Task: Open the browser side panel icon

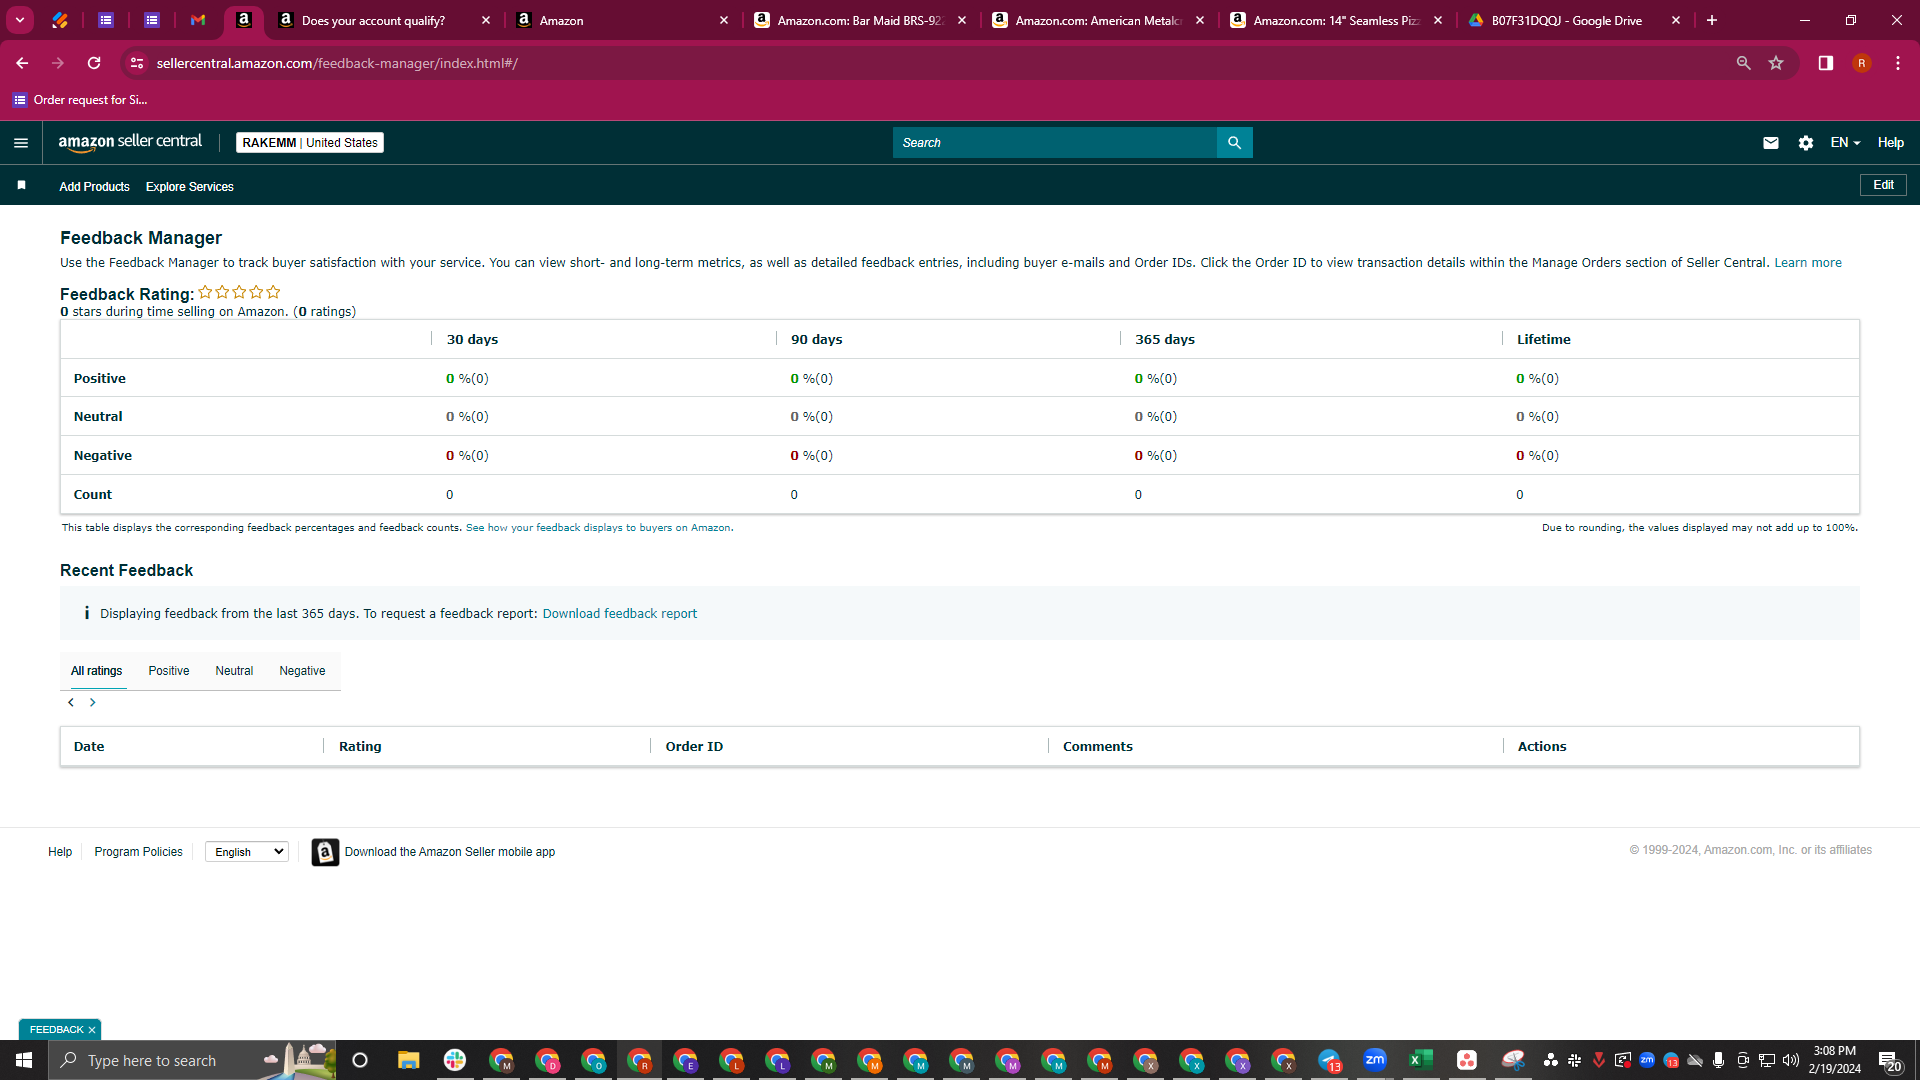Action: (x=1825, y=63)
